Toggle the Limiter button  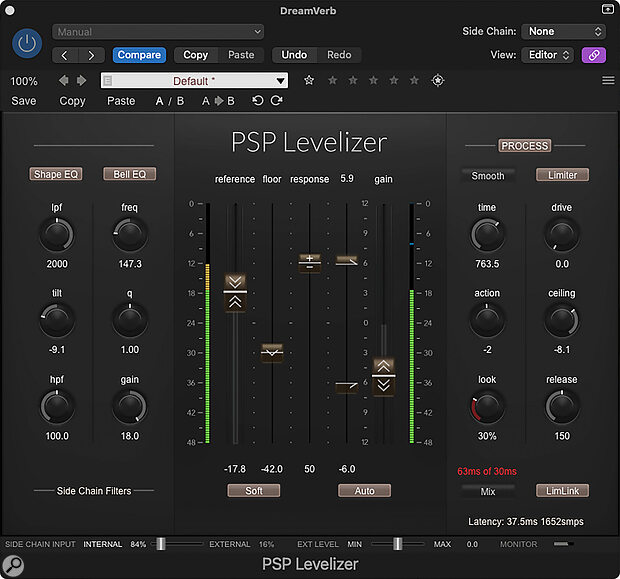click(x=562, y=175)
